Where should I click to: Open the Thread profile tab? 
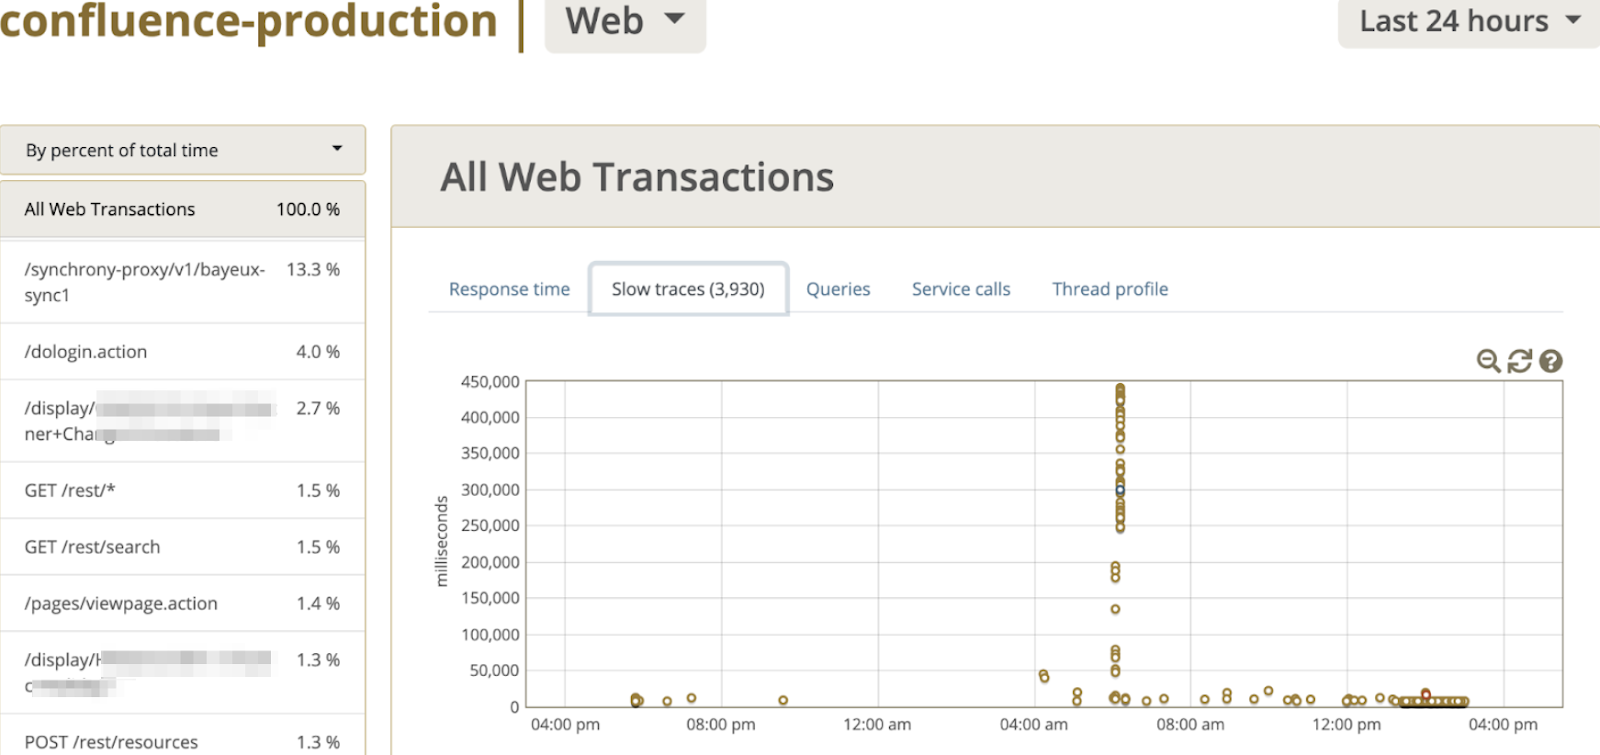point(1110,289)
